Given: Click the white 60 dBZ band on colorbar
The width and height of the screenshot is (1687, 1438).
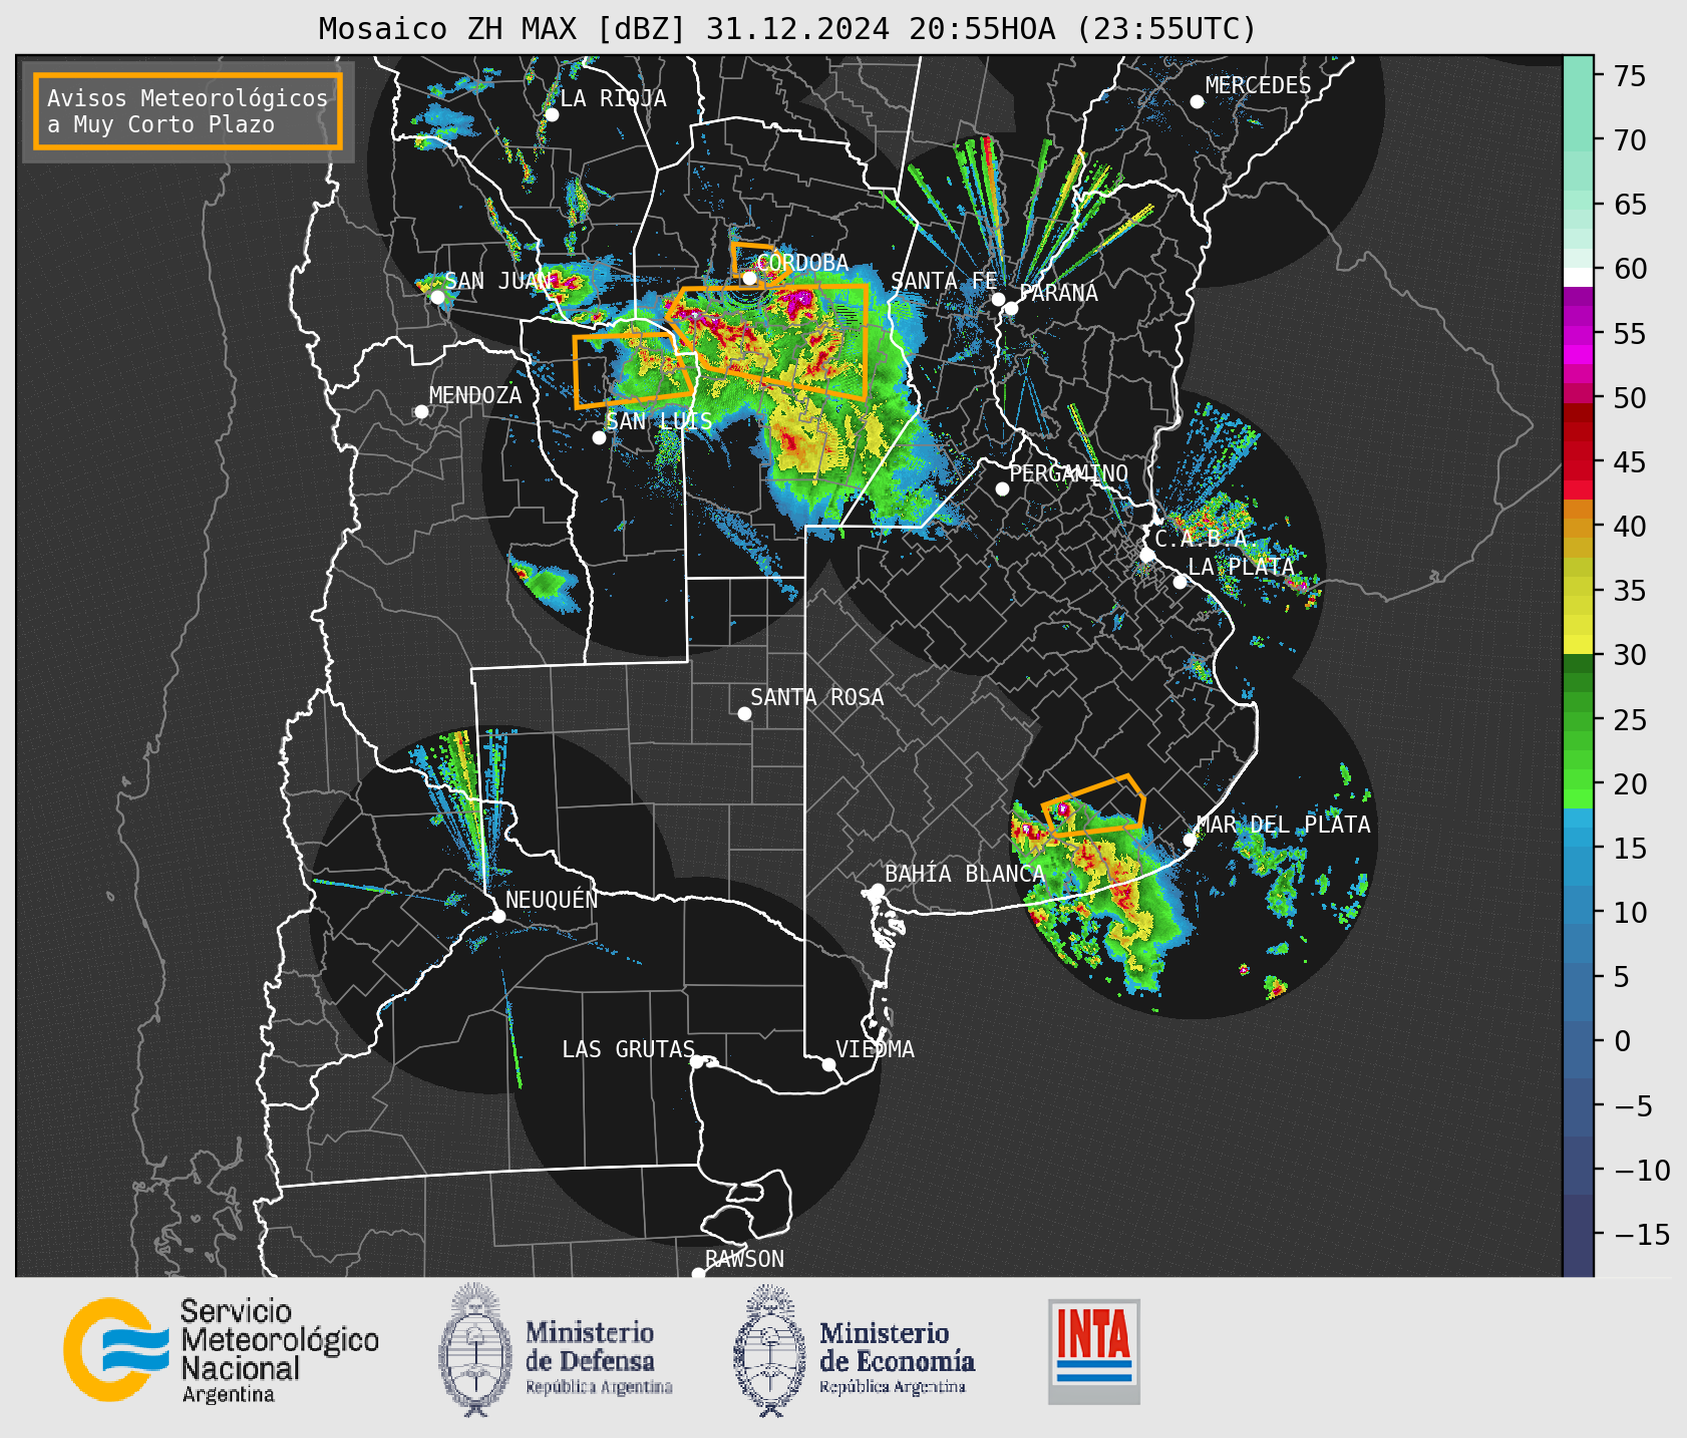Looking at the screenshot, I should (x=1578, y=276).
